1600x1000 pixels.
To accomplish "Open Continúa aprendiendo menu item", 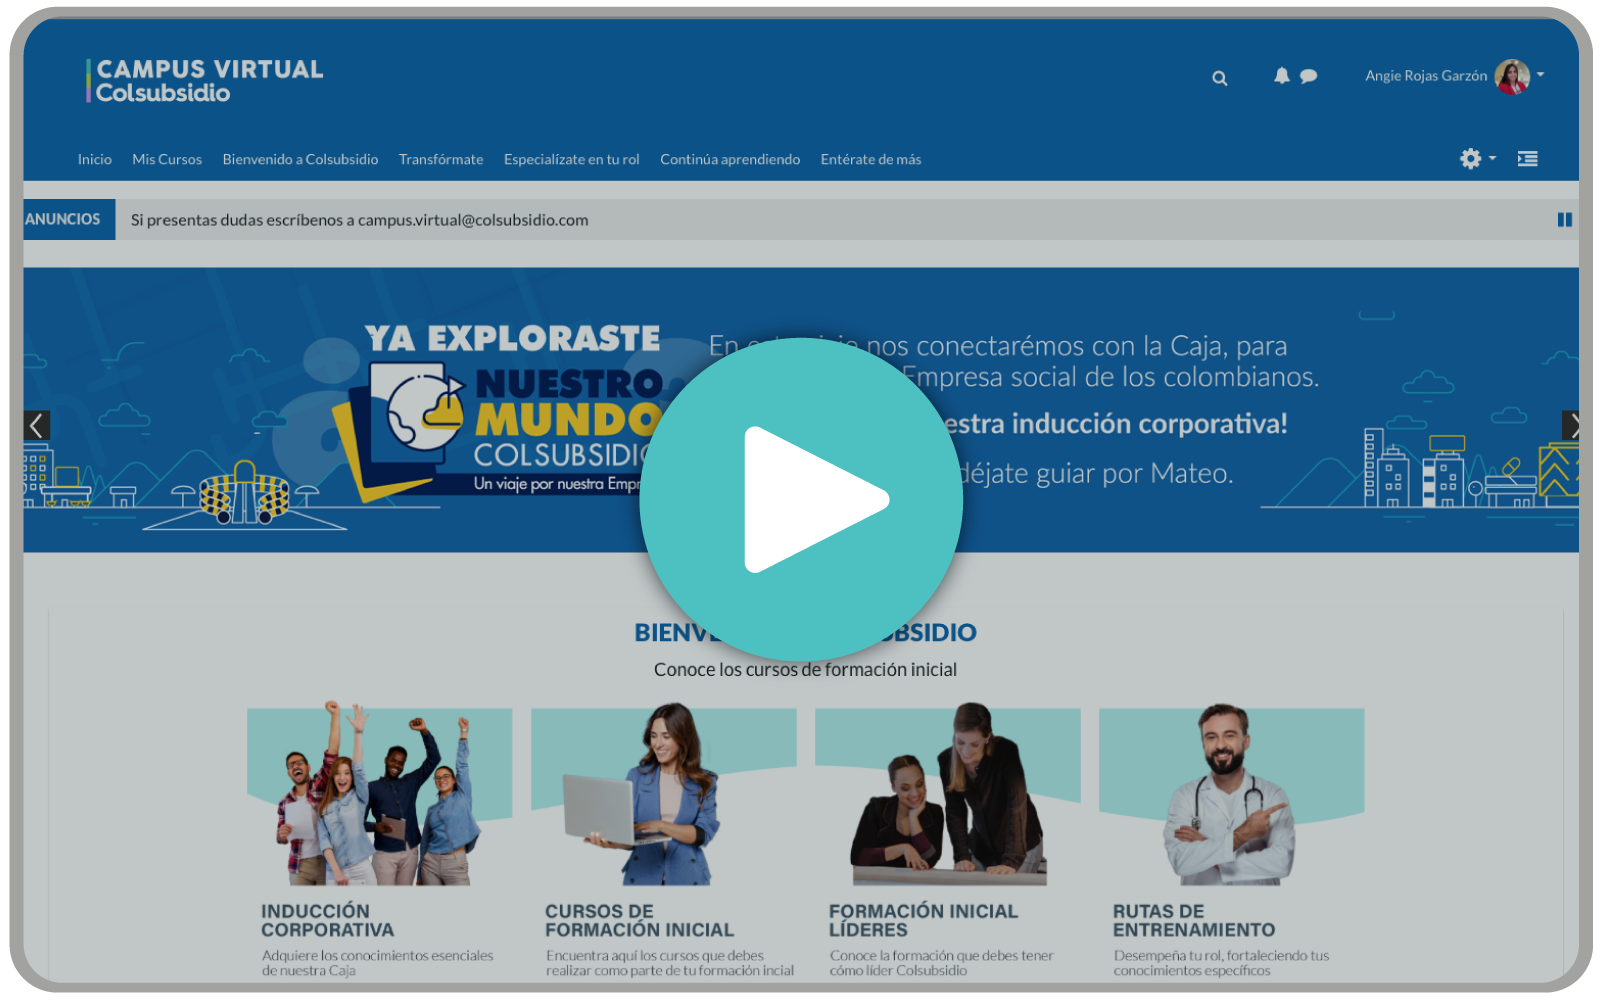I will [730, 159].
